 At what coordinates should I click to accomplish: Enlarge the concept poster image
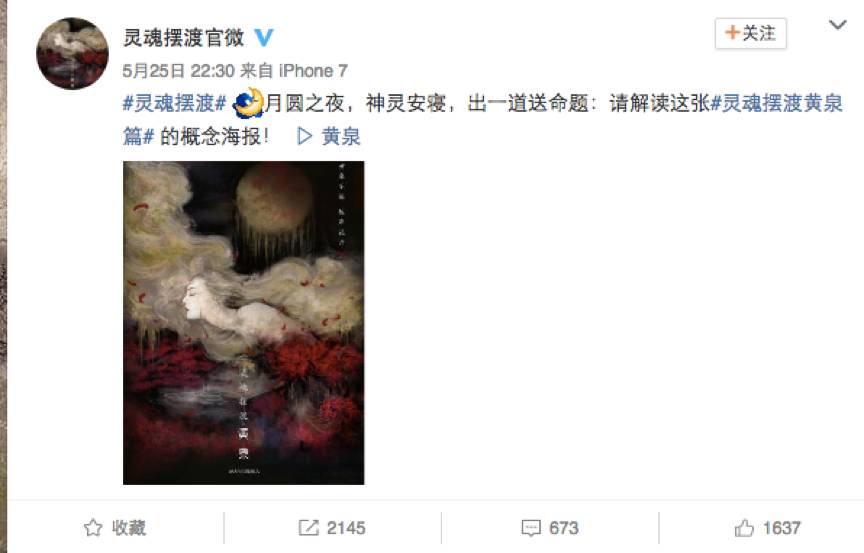(x=244, y=323)
